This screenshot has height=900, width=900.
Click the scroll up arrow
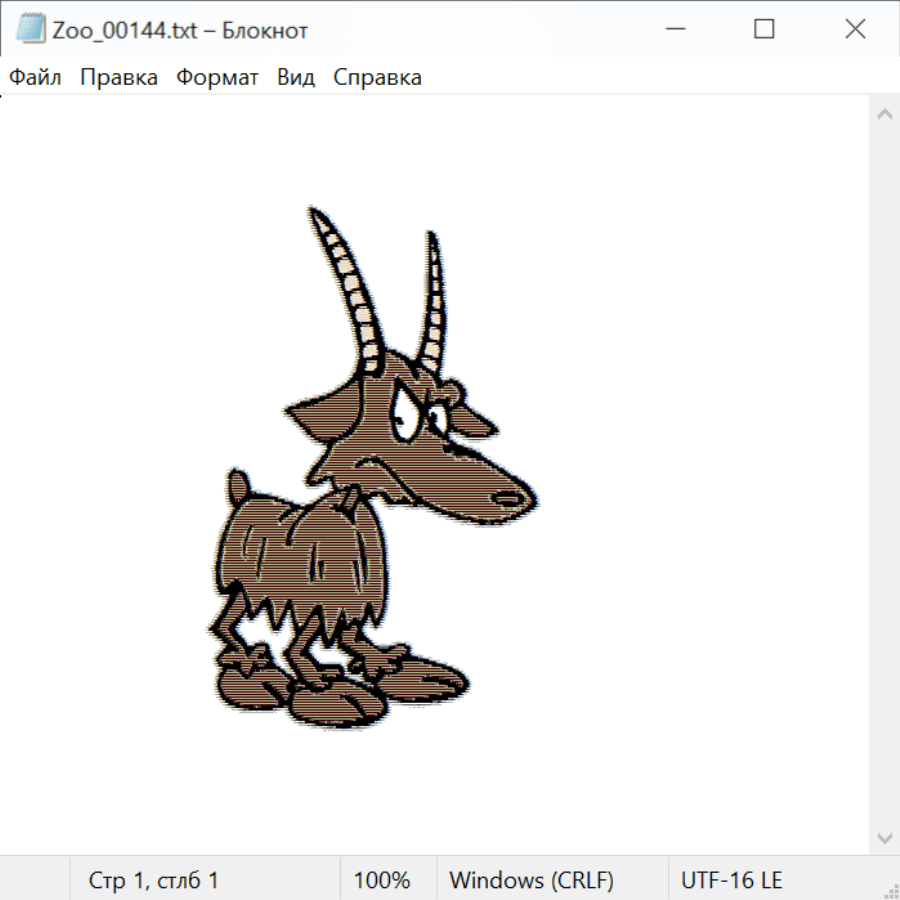(884, 115)
